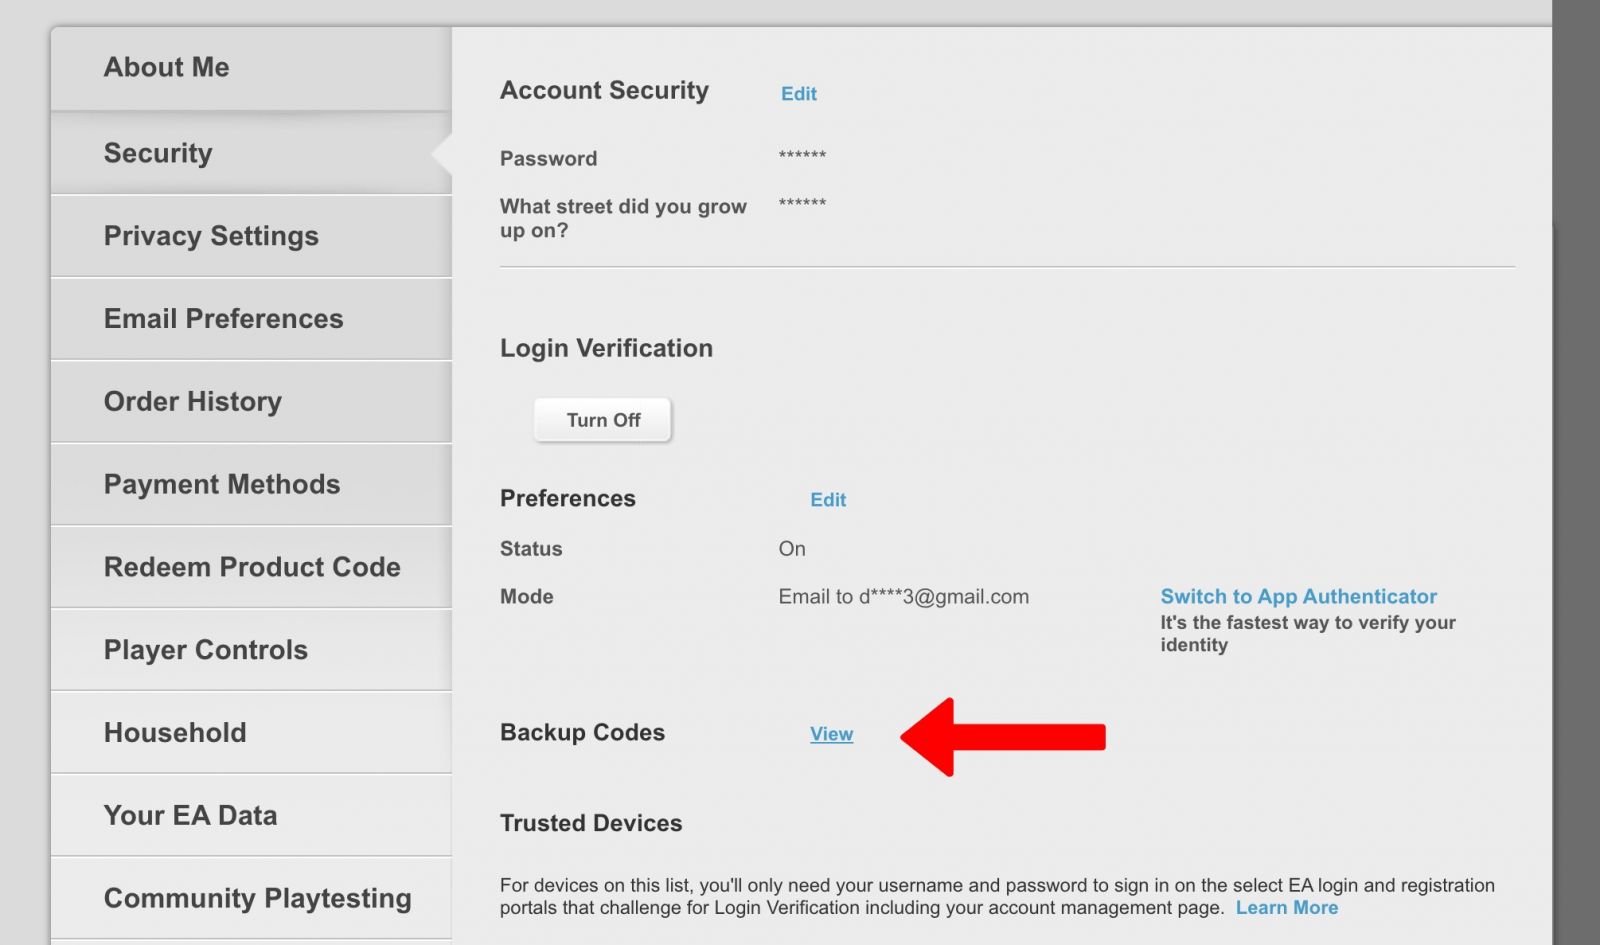The height and width of the screenshot is (945, 1600).
Task: Click the page's vertical scrollbar
Action: [1575, 472]
